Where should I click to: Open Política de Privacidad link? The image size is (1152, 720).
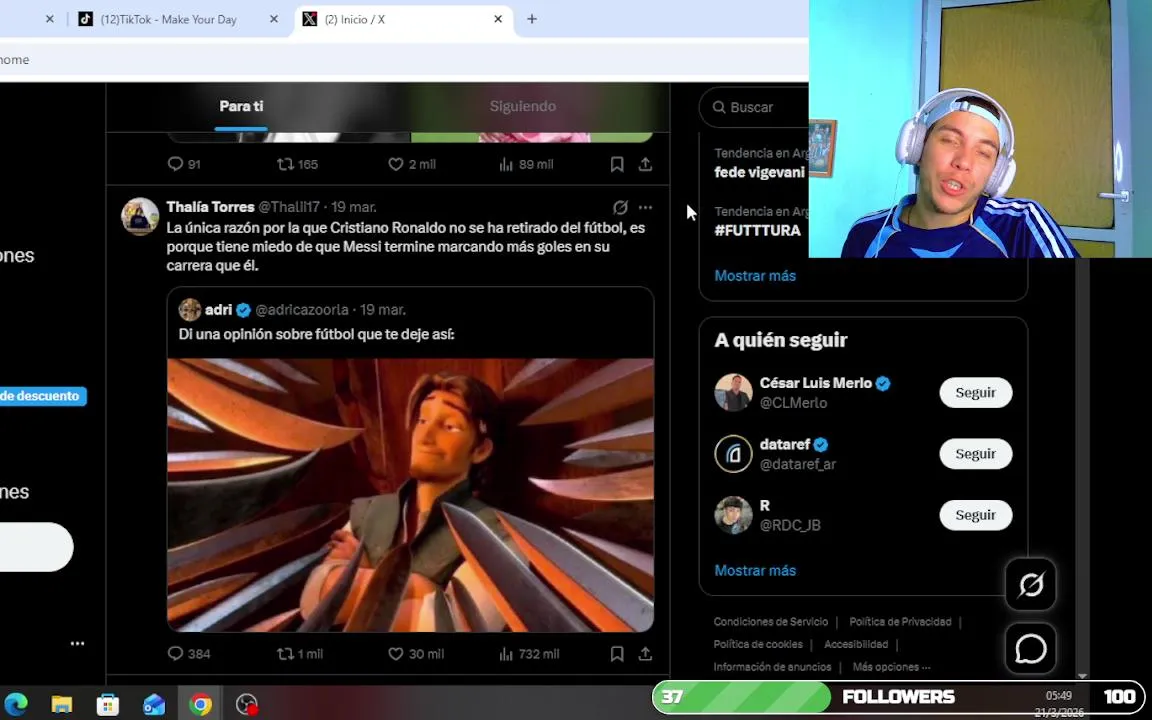click(x=900, y=622)
